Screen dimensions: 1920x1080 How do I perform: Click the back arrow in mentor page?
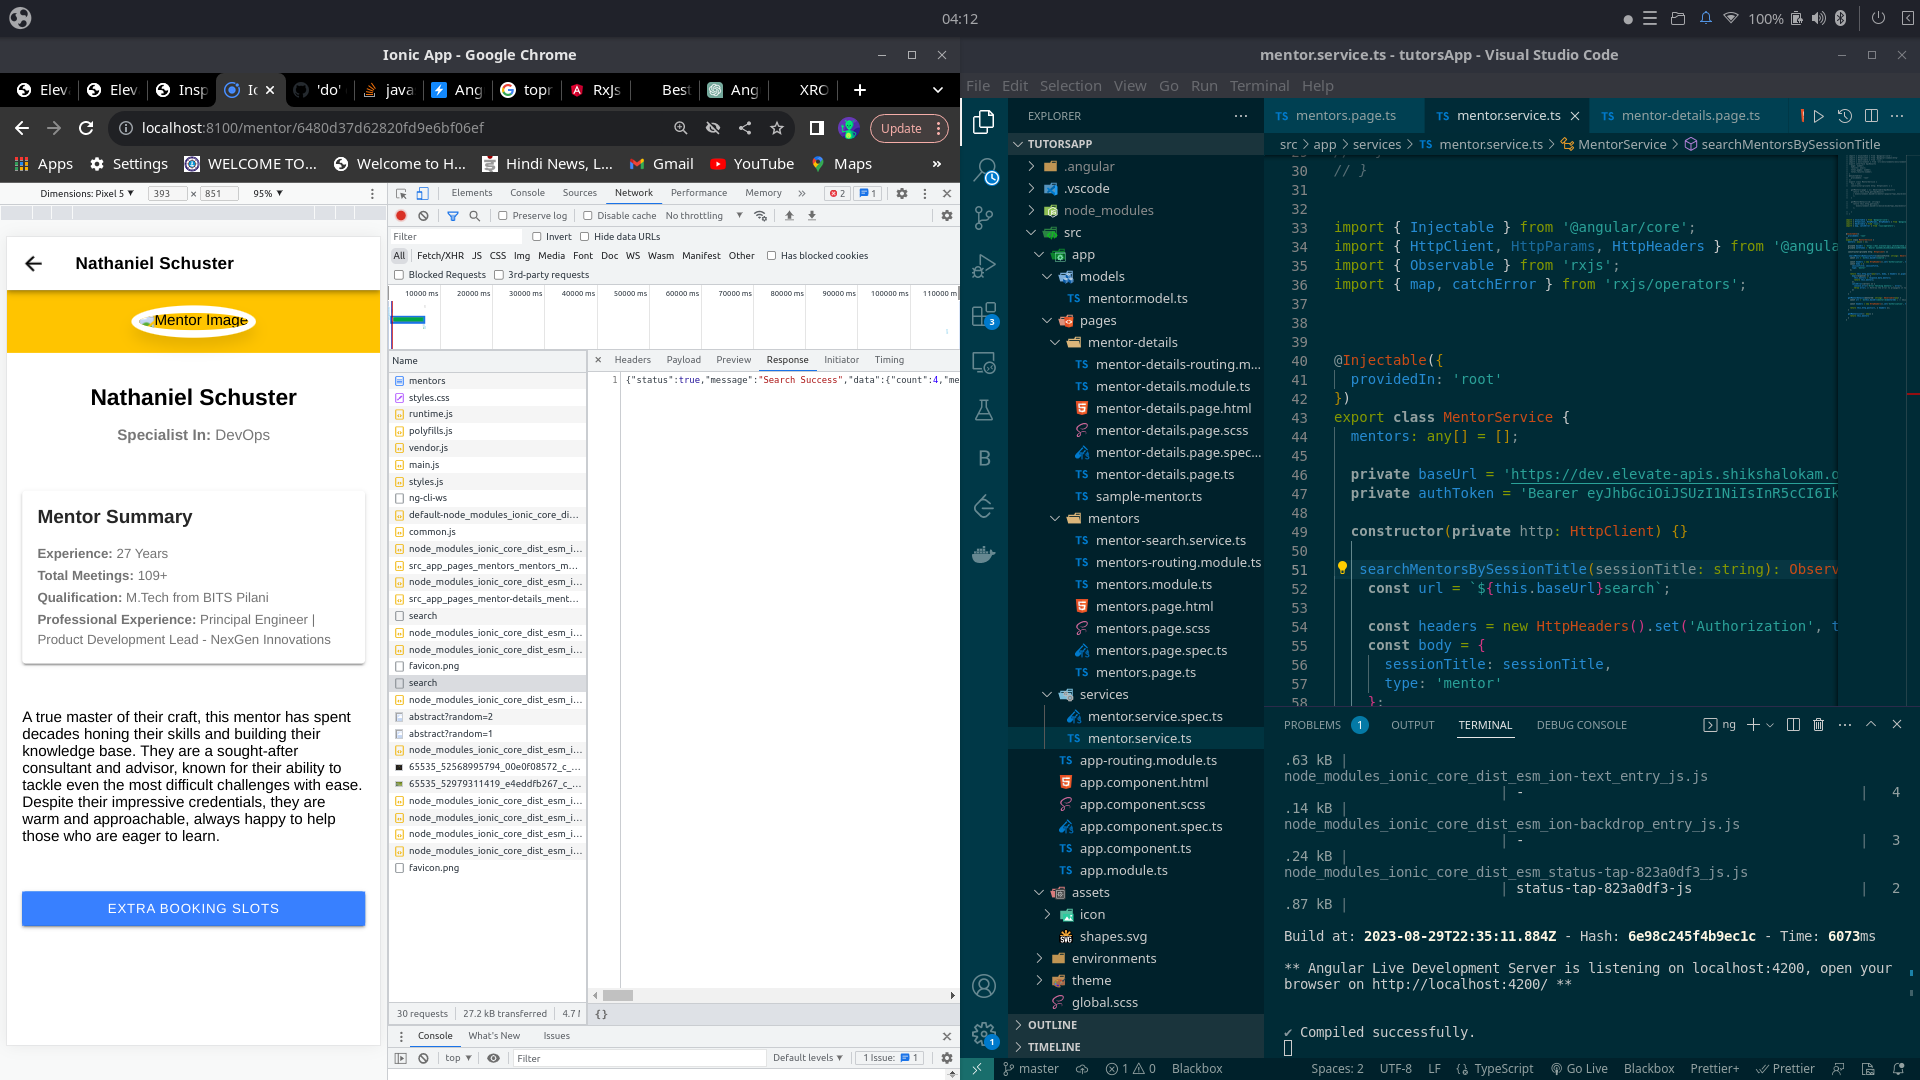click(33, 264)
